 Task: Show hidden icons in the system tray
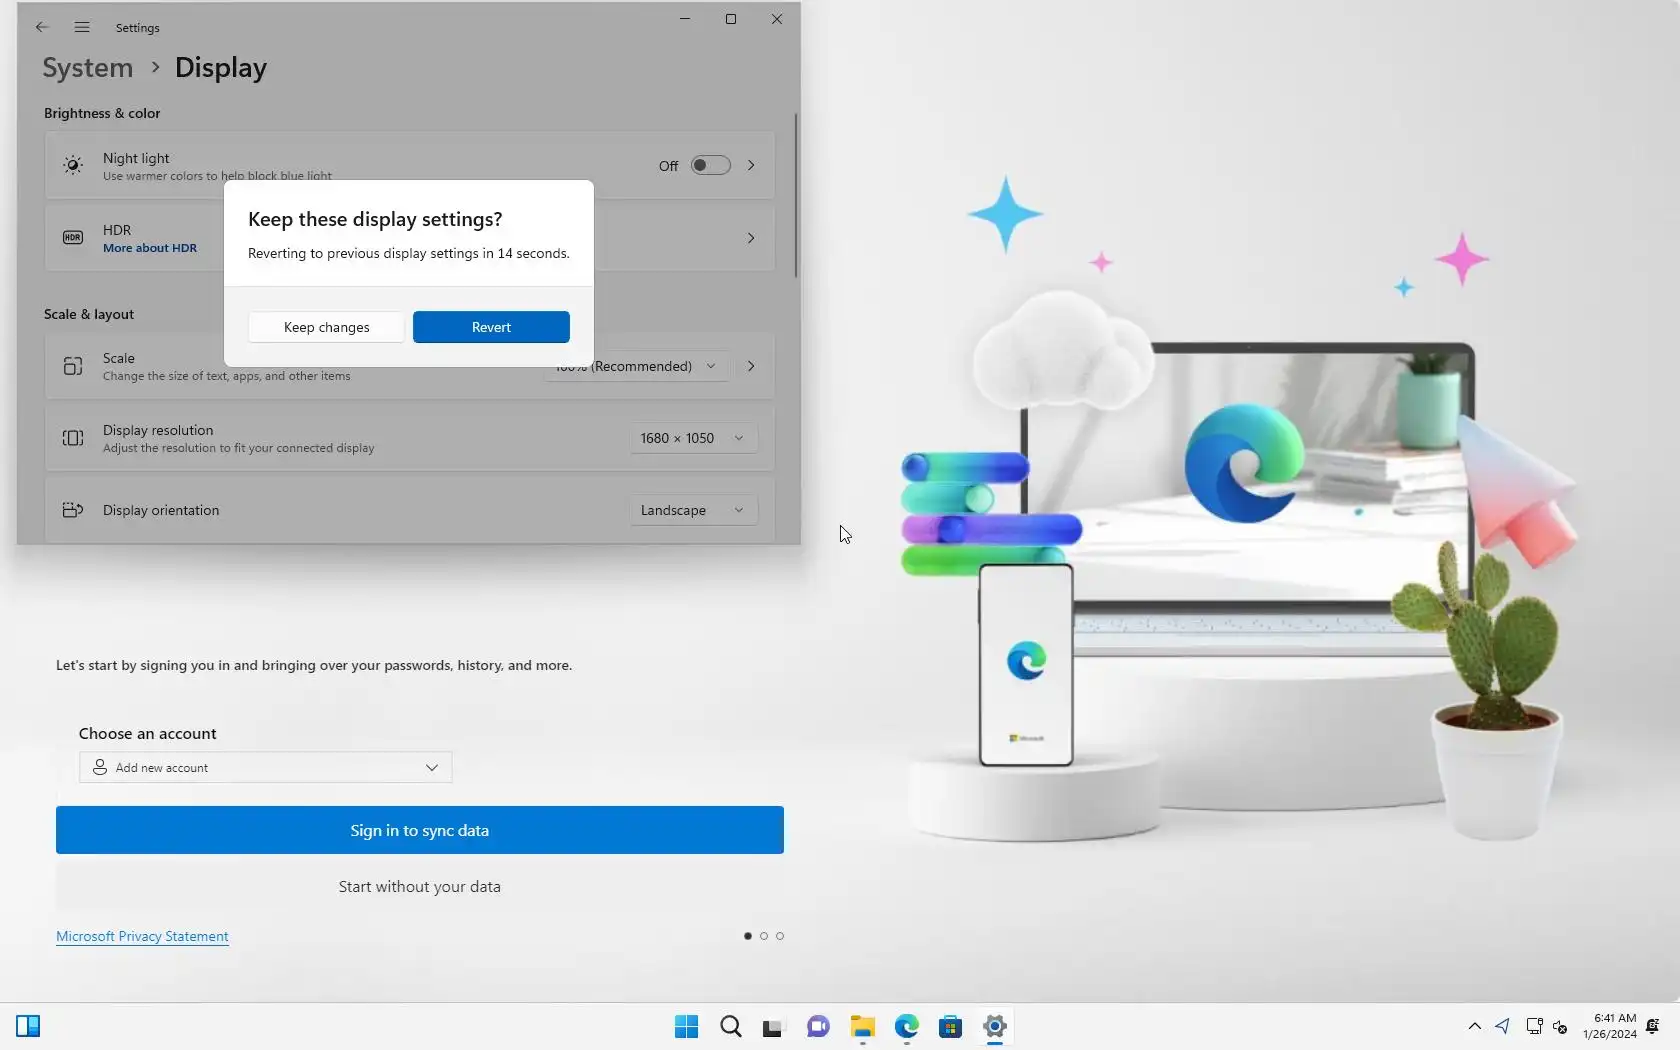pyautogui.click(x=1474, y=1026)
